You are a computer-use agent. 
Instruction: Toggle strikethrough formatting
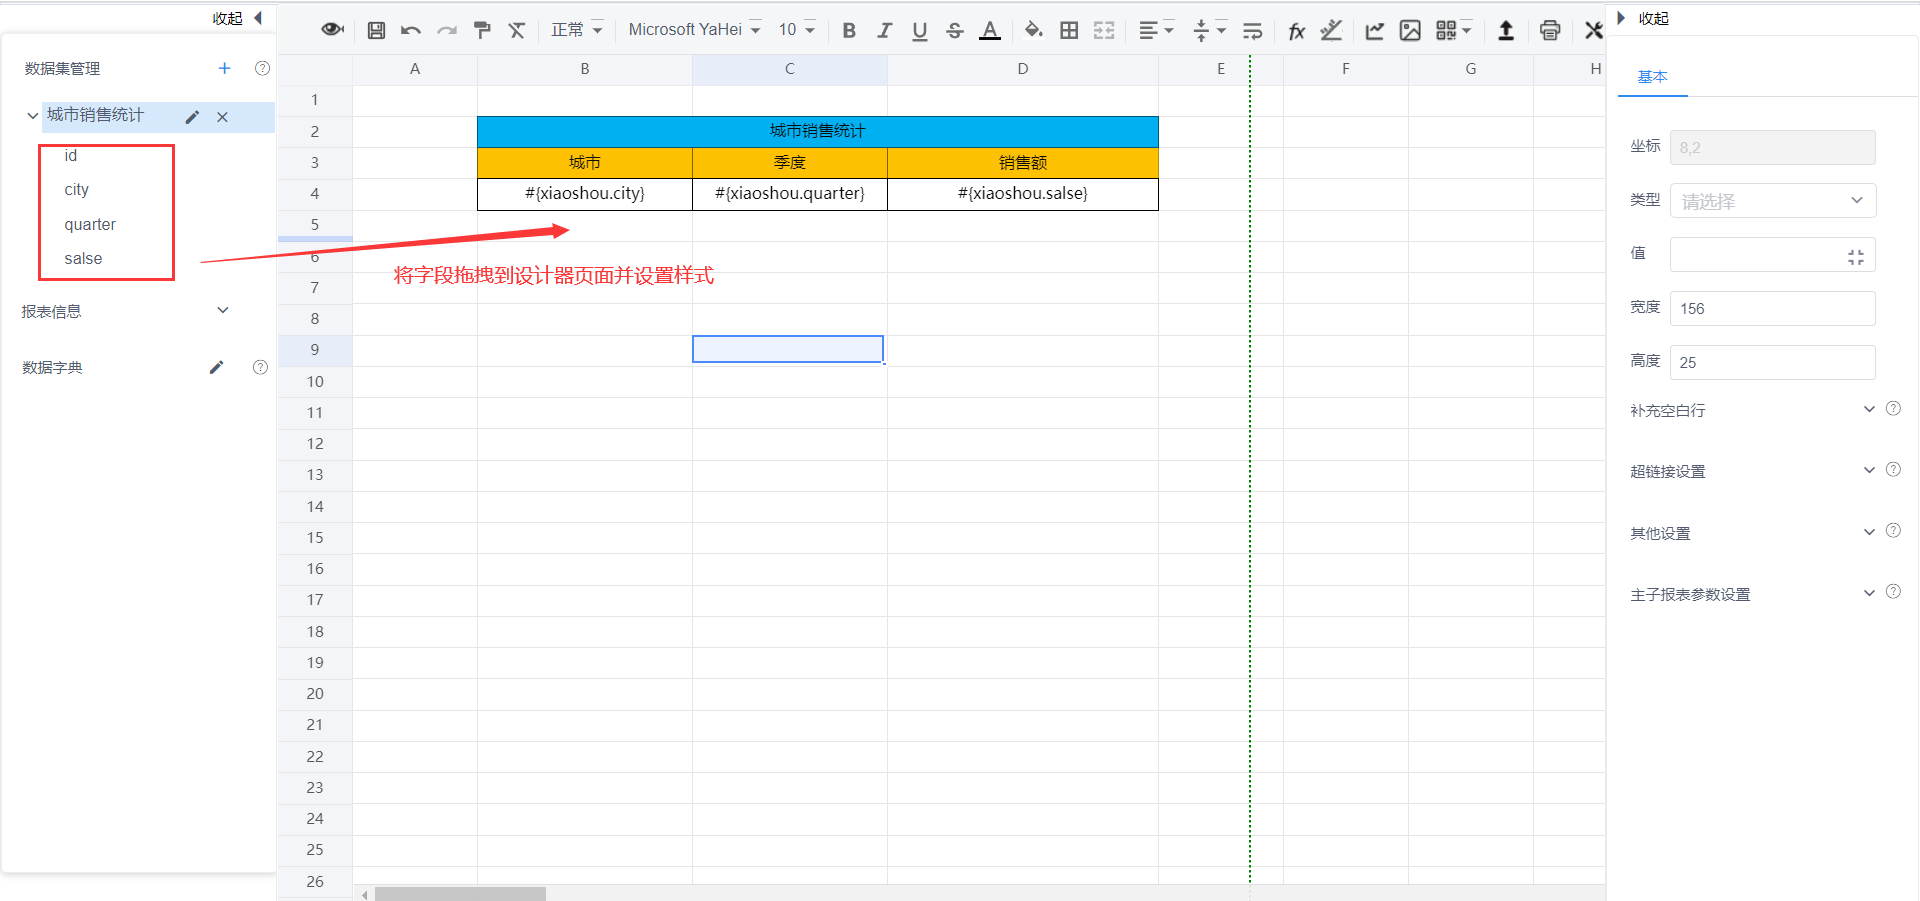[955, 30]
